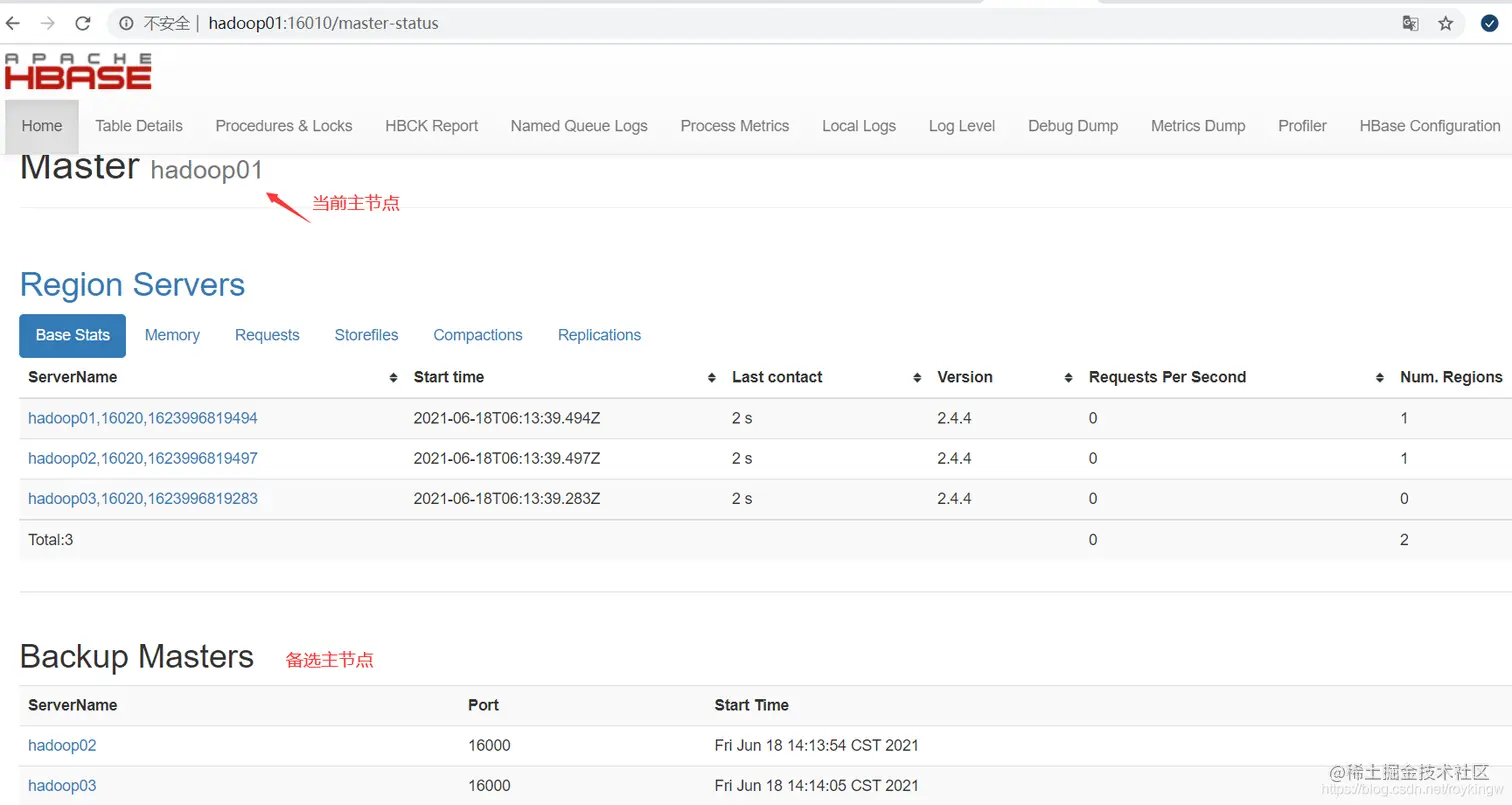
Task: Switch to the Requests tab
Action: (267, 335)
